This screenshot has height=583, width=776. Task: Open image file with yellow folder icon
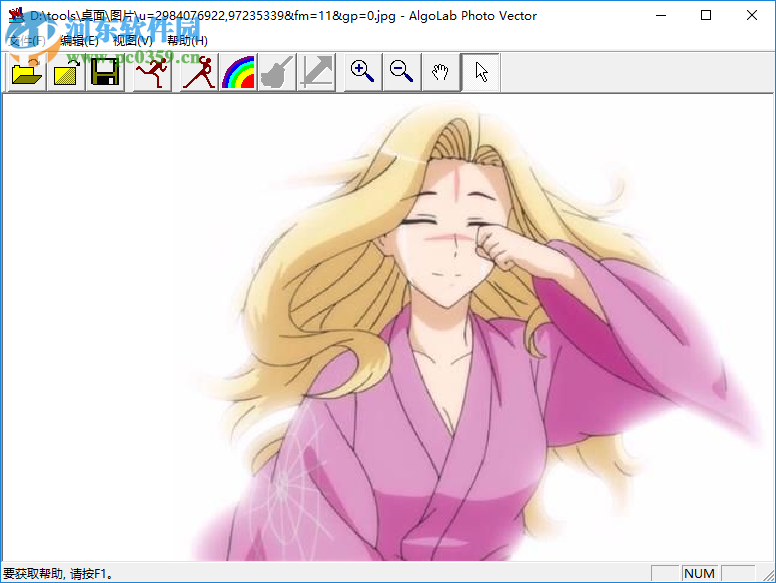(27, 72)
